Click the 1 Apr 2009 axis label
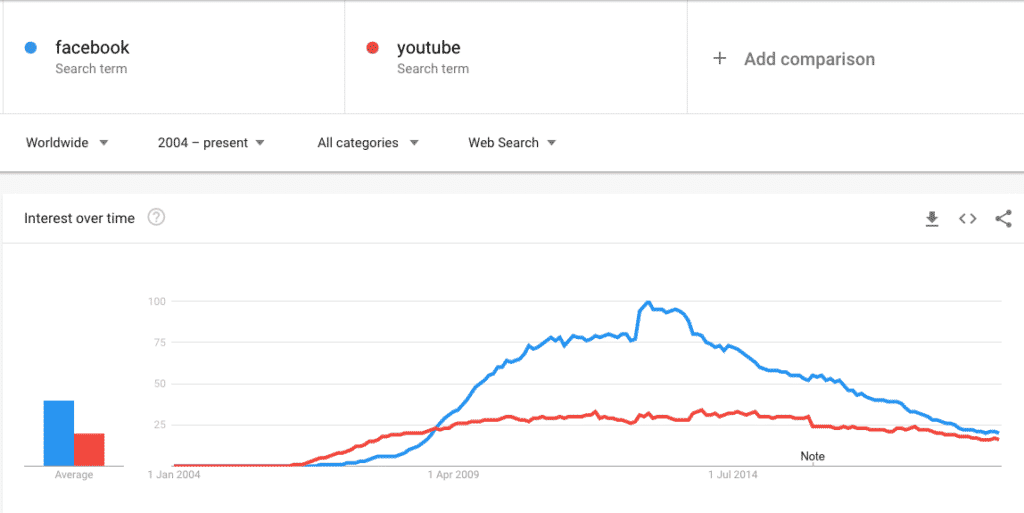The width and height of the screenshot is (1024, 513). pyautogui.click(x=453, y=475)
